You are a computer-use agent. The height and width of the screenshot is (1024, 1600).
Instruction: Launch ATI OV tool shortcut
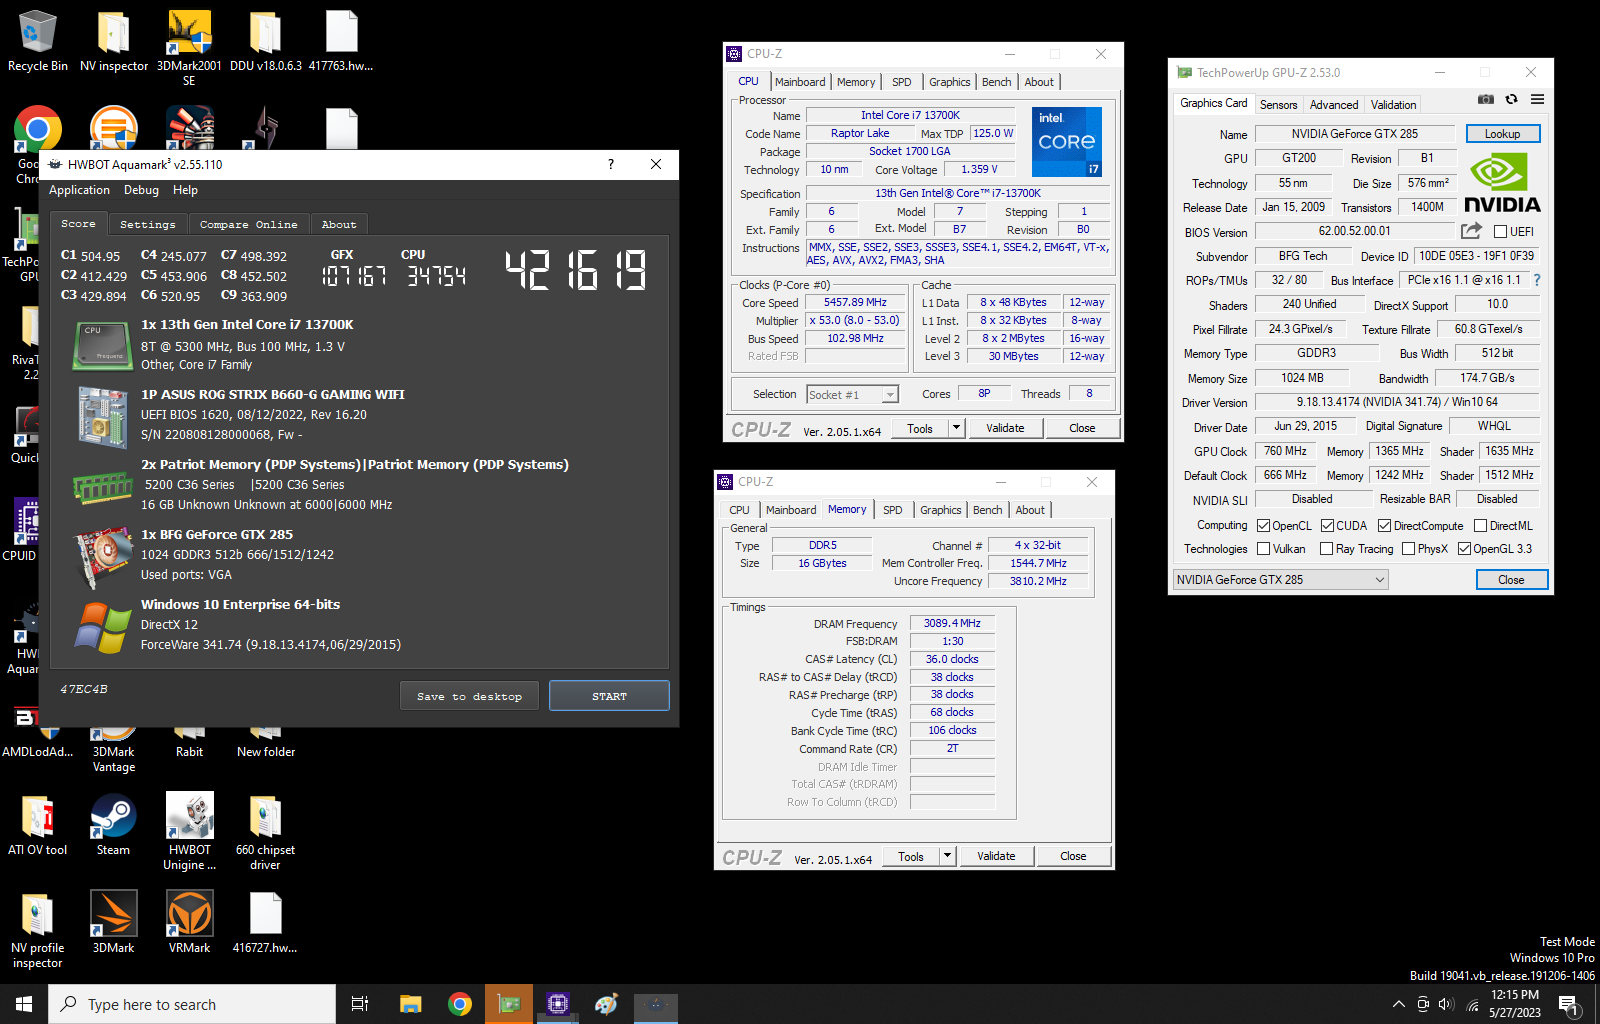click(38, 825)
